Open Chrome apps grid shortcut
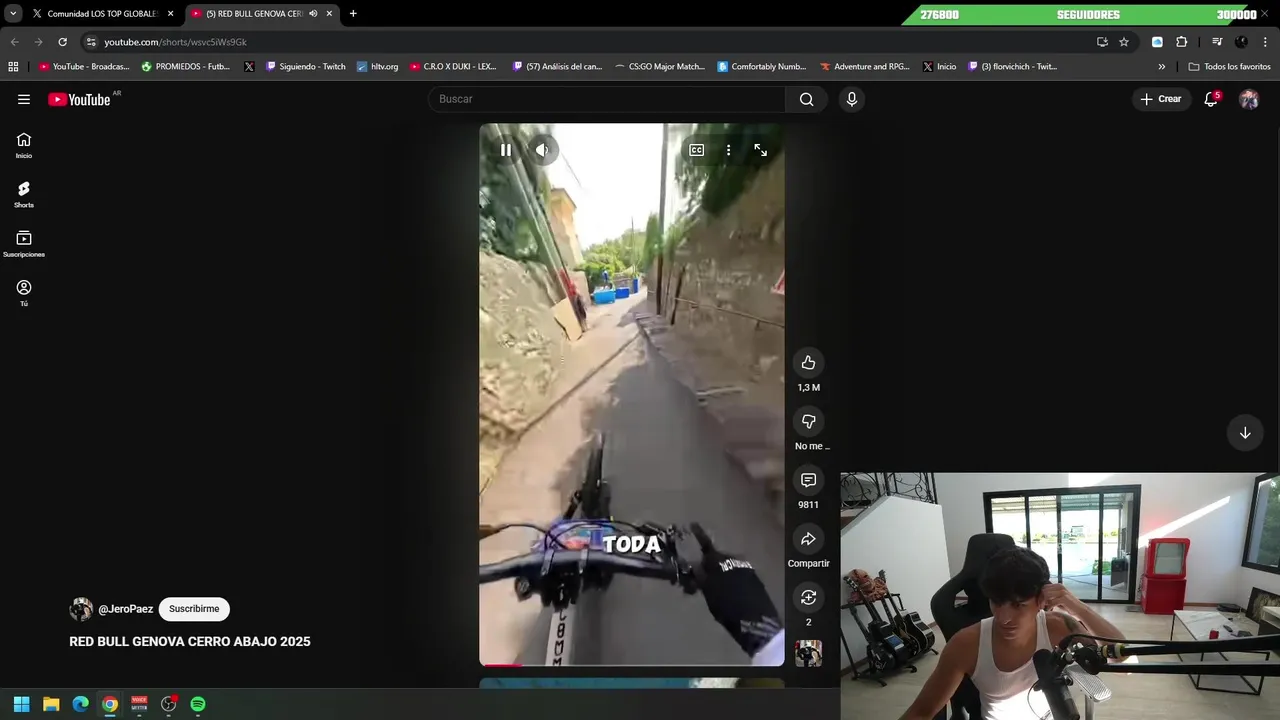This screenshot has height=720, width=1280. click(x=13, y=67)
